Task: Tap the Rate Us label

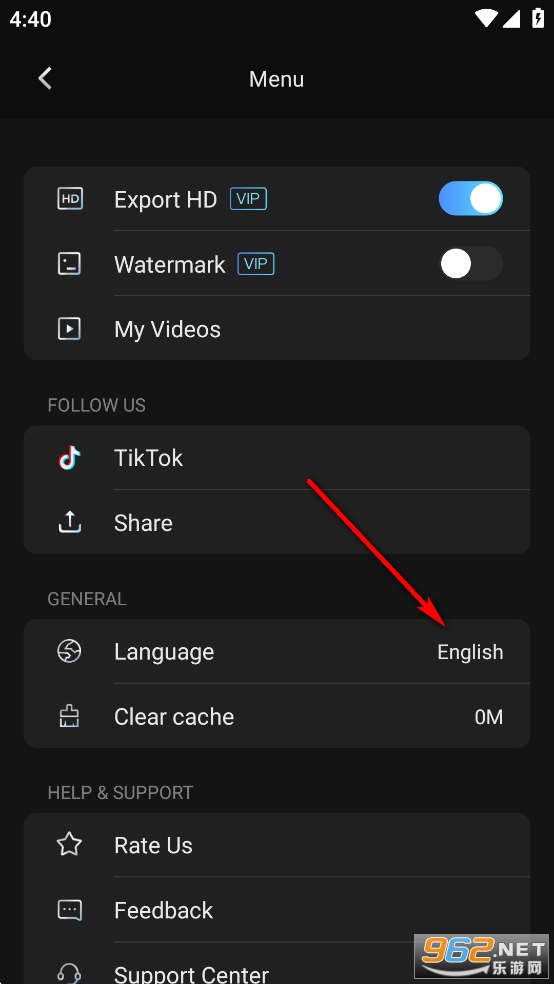Action: [153, 845]
